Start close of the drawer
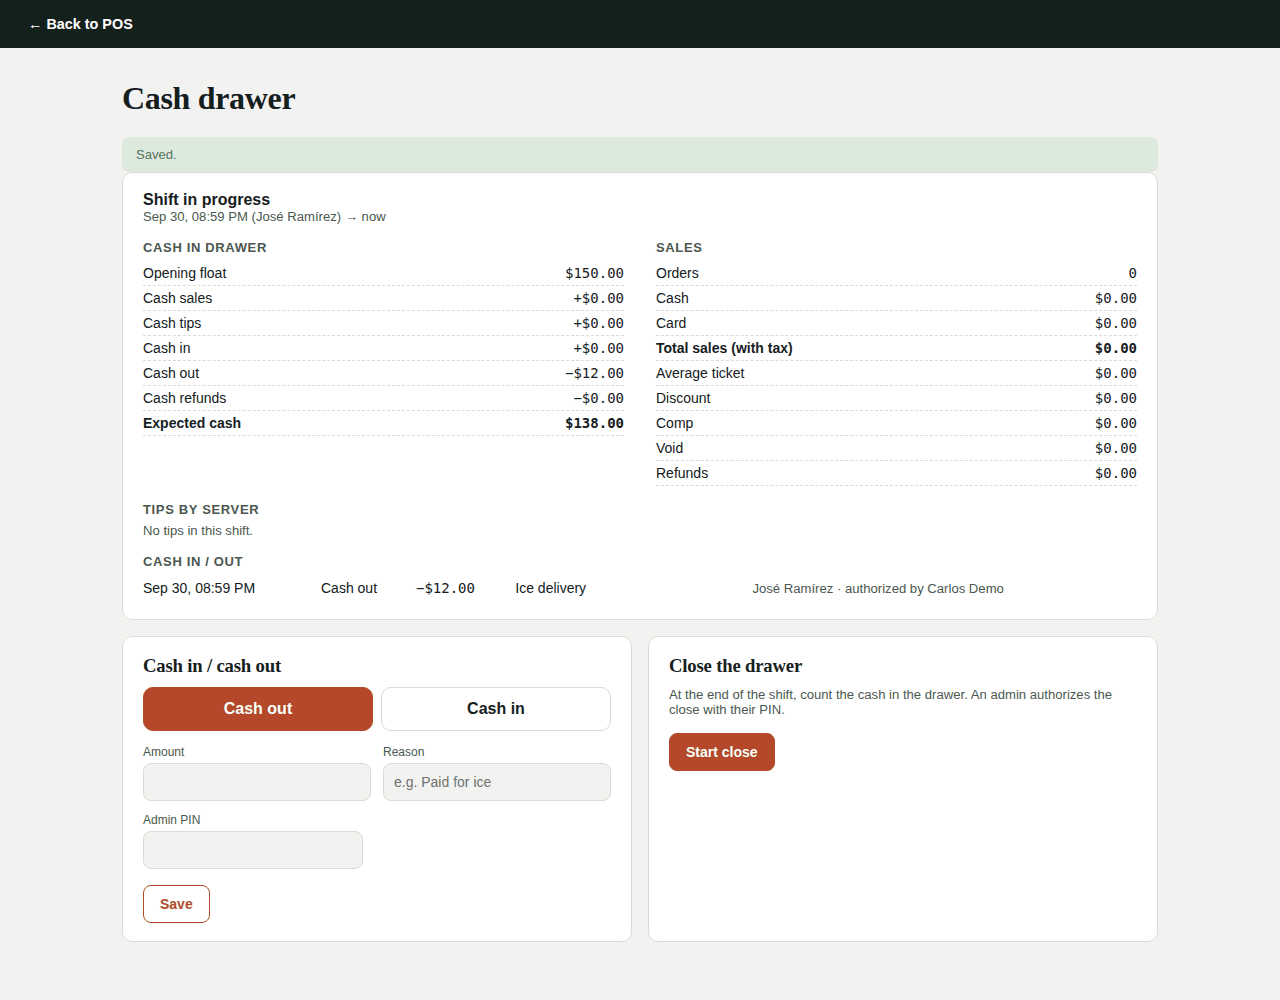The width and height of the screenshot is (1280, 1000). [722, 752]
